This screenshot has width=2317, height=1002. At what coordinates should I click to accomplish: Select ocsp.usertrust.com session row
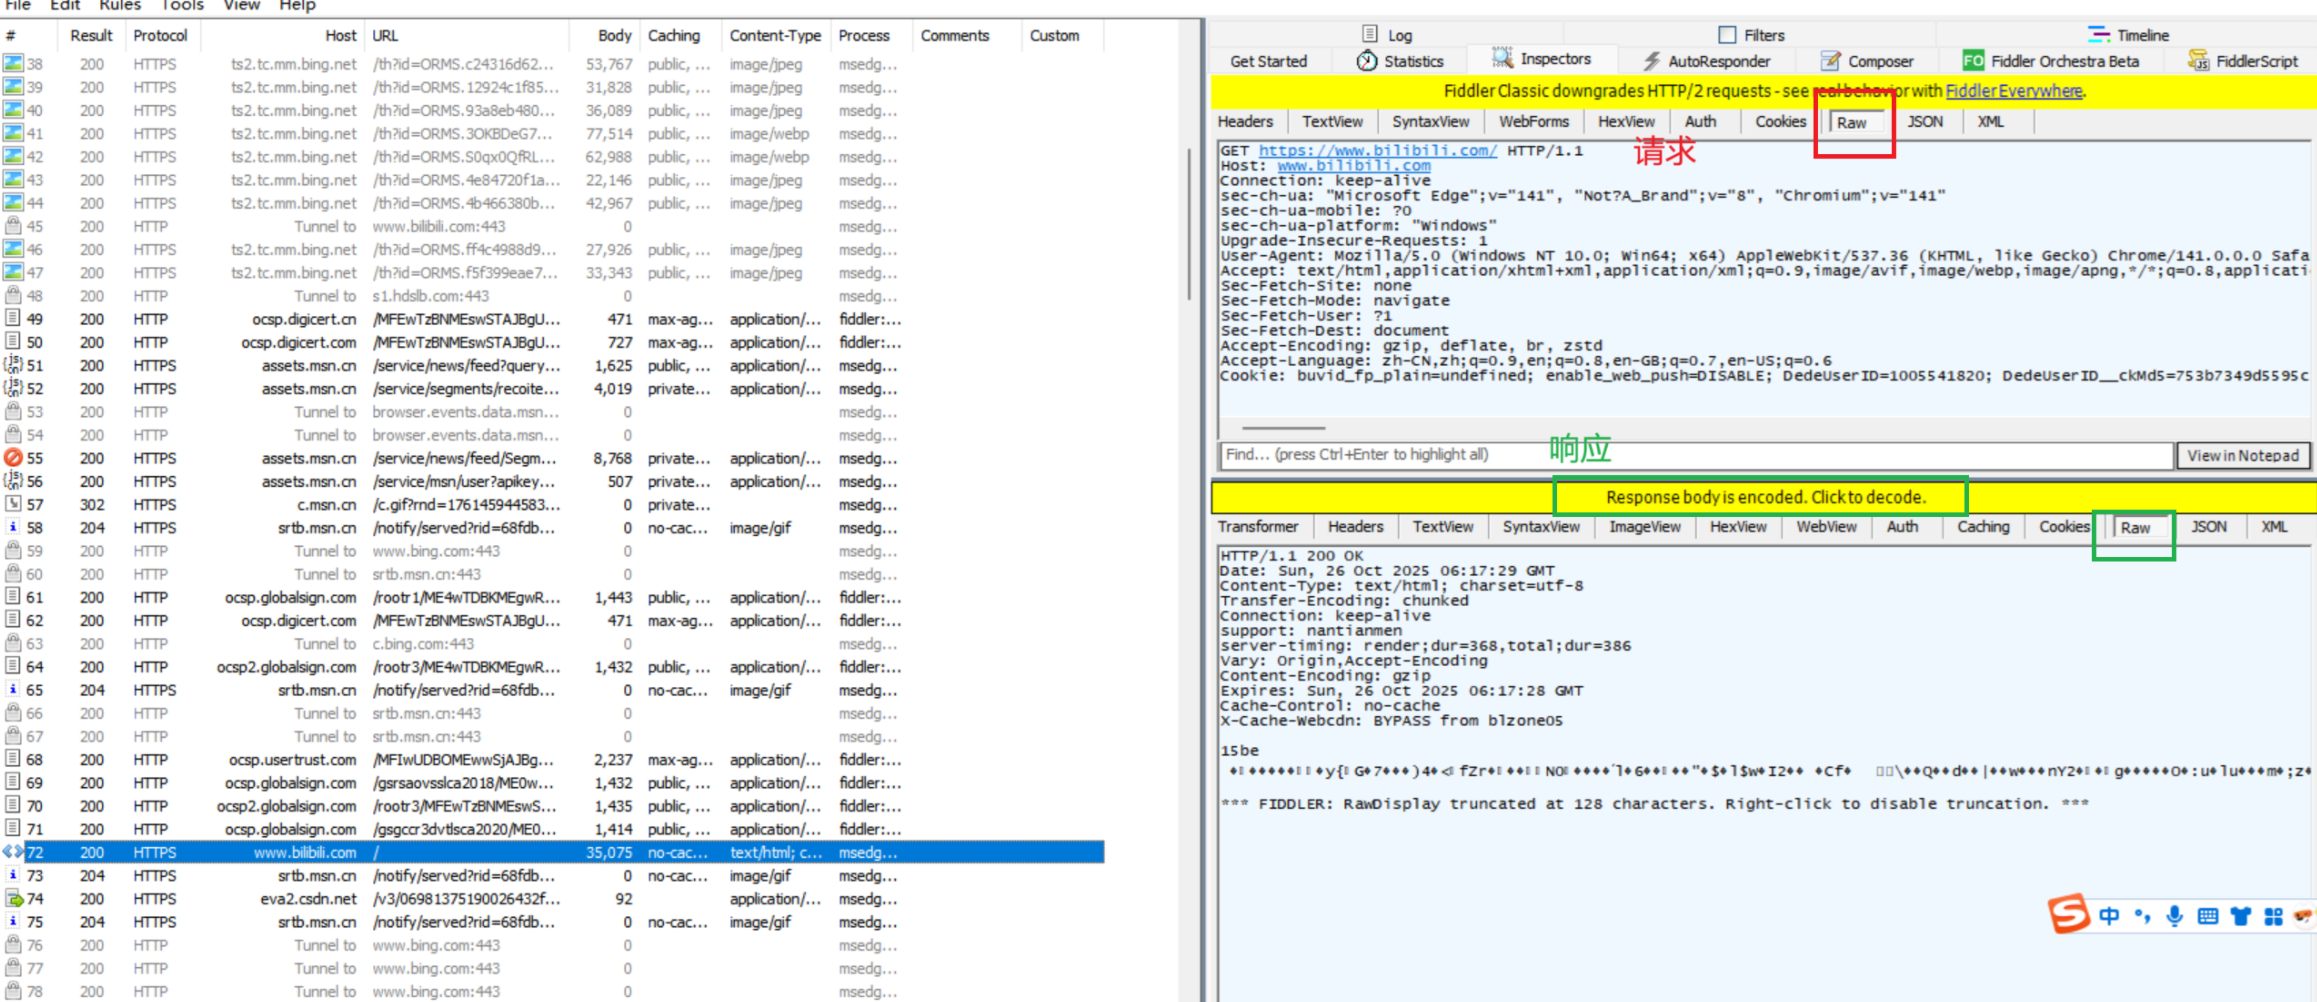point(552,760)
